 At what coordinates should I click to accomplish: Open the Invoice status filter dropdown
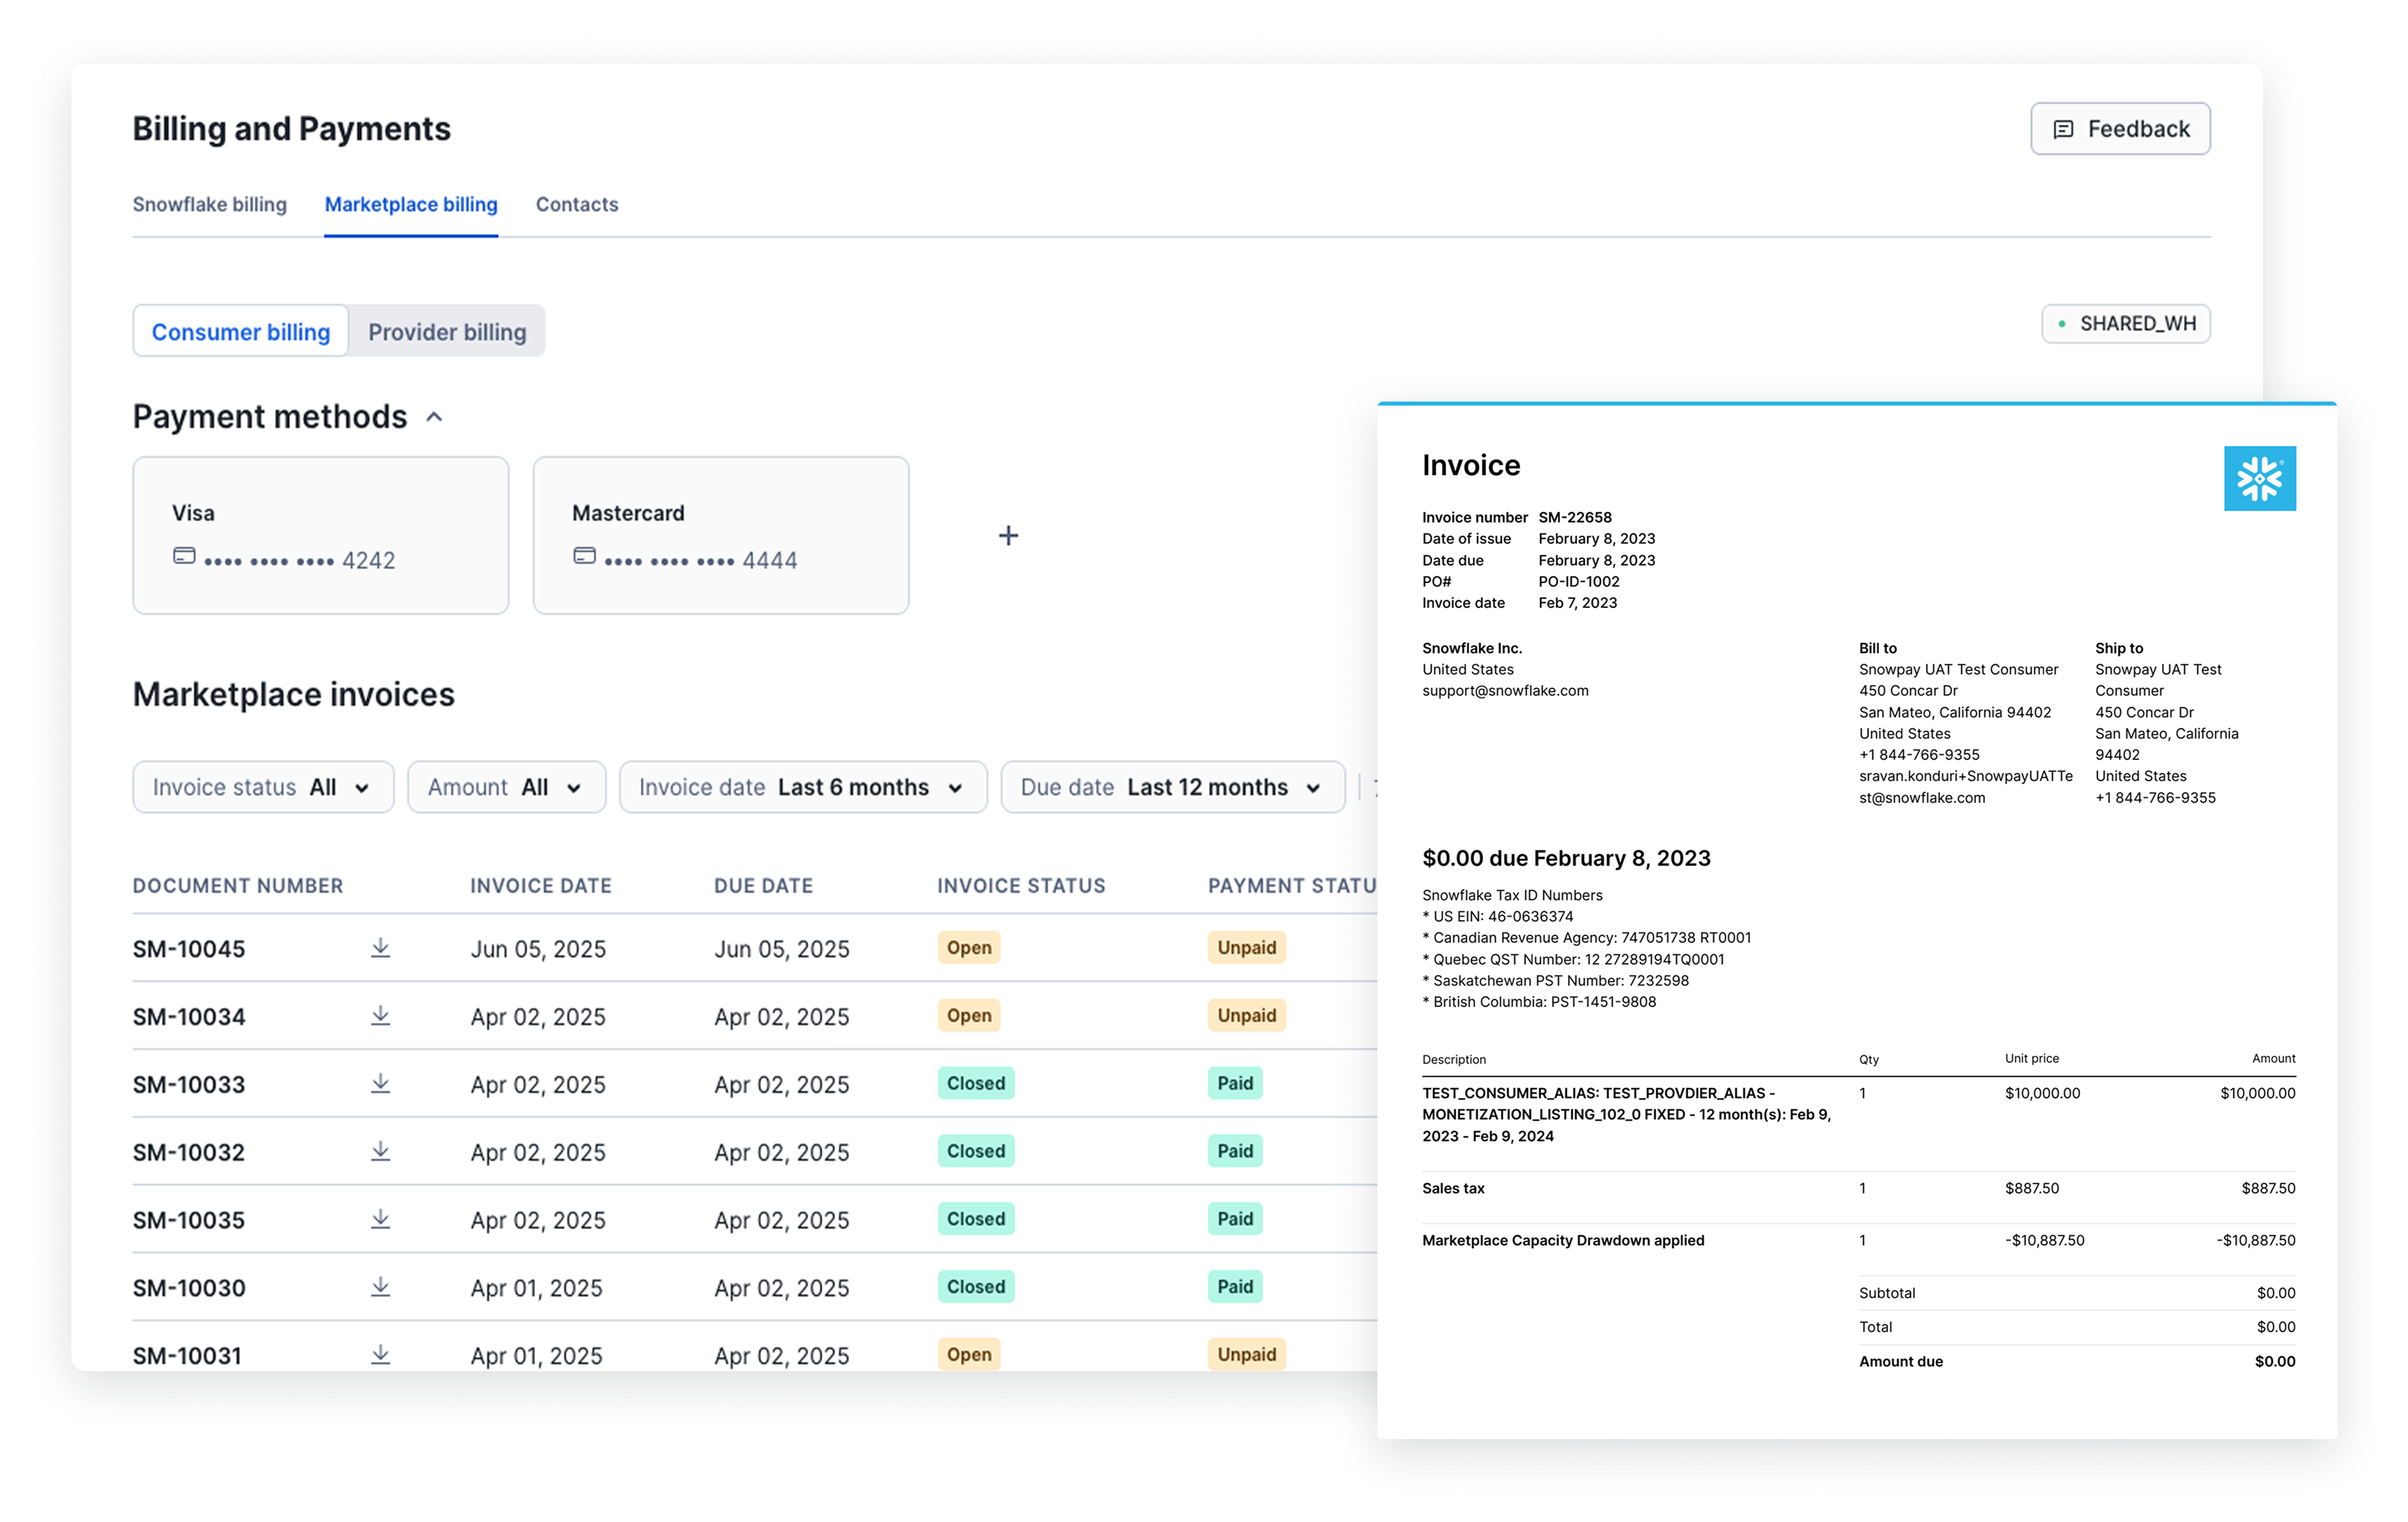[x=263, y=787]
